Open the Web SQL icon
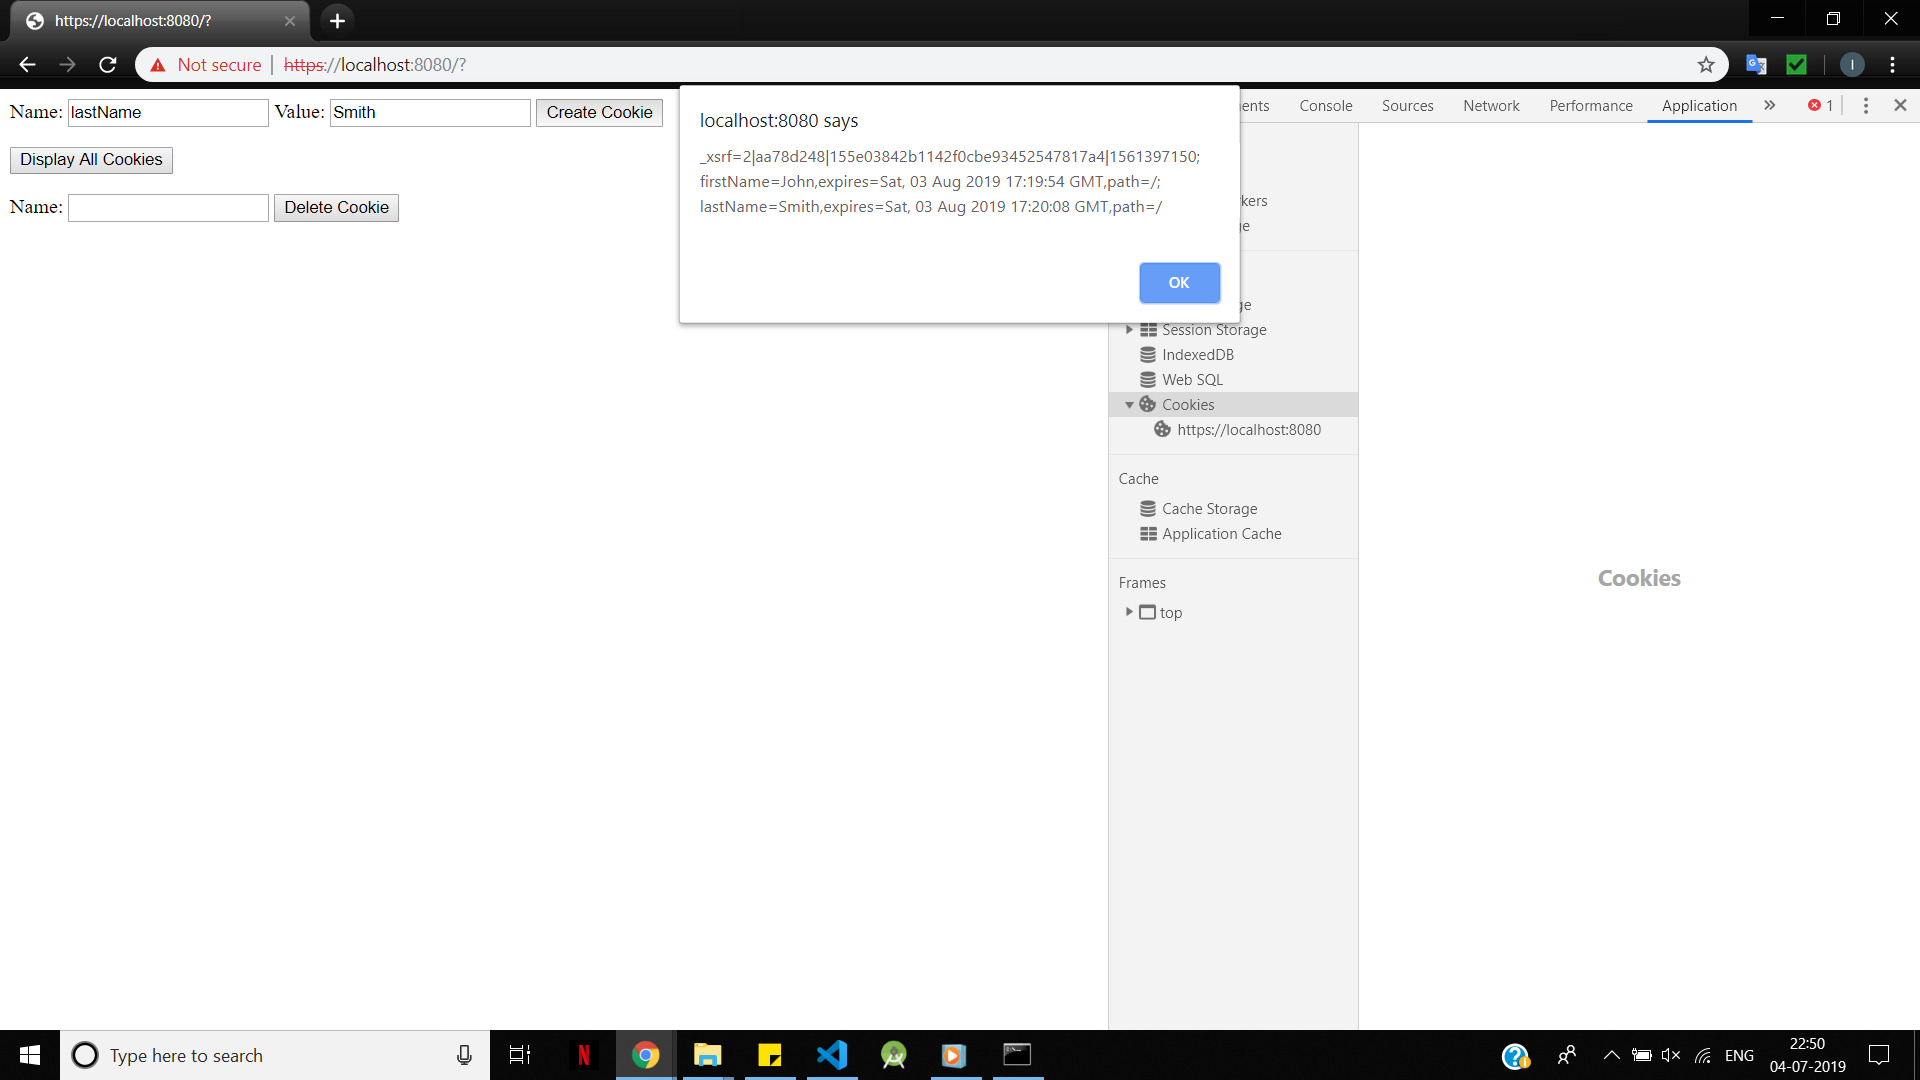 click(1146, 378)
